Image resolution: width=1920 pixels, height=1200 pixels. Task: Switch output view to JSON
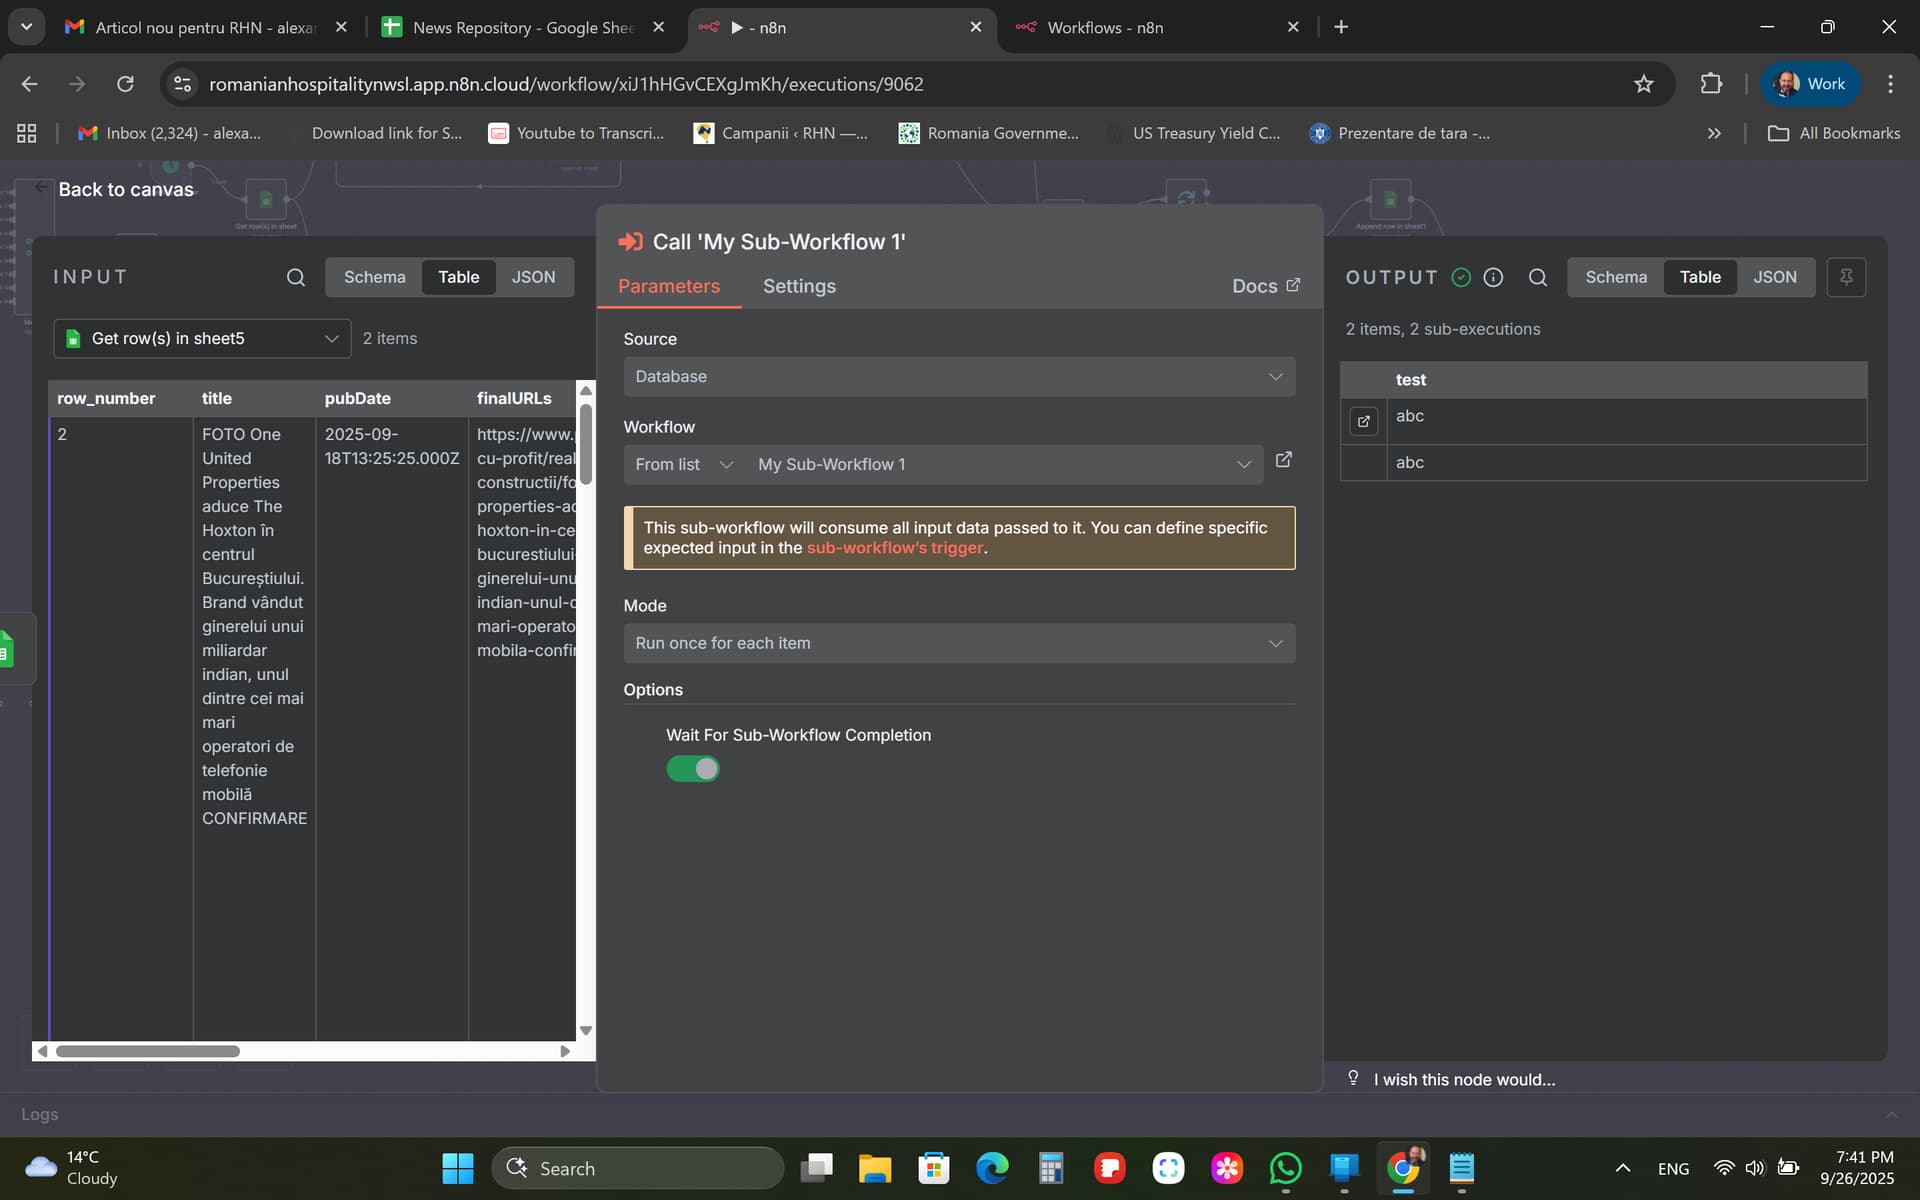(x=1774, y=277)
